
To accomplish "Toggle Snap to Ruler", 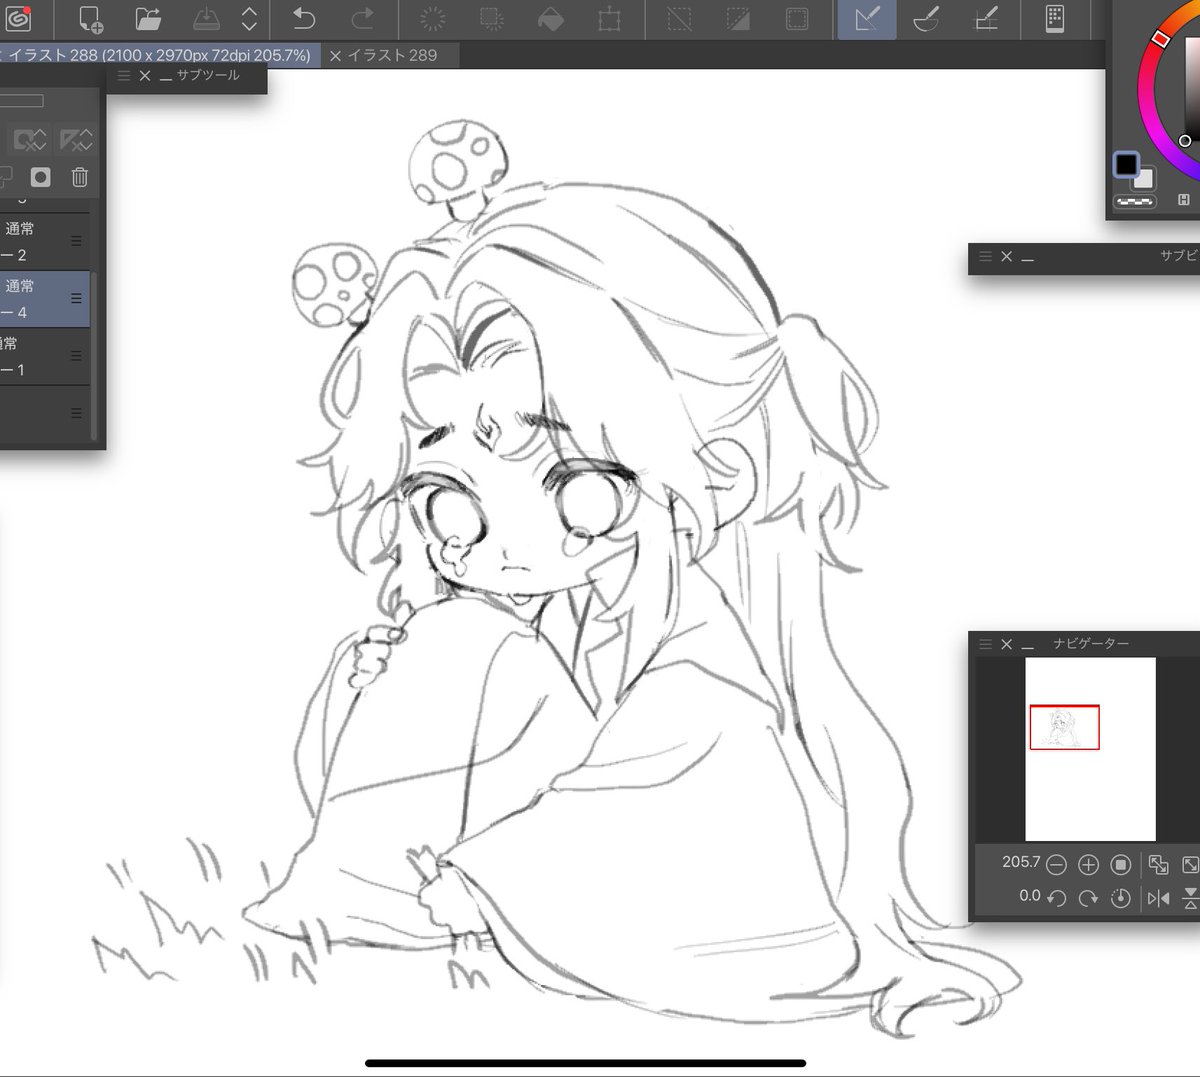I will [867, 19].
